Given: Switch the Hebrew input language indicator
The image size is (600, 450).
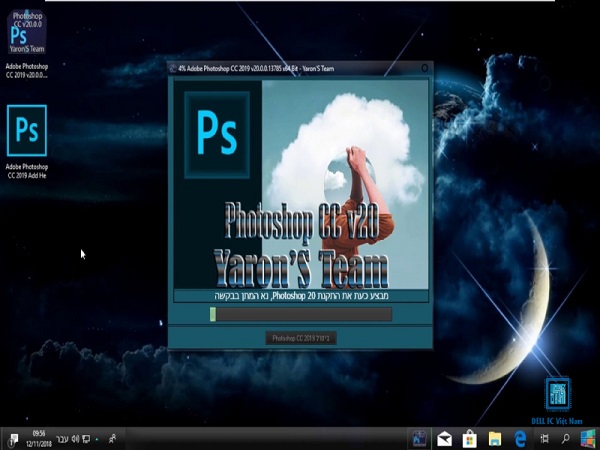Looking at the screenshot, I should tap(62, 439).
